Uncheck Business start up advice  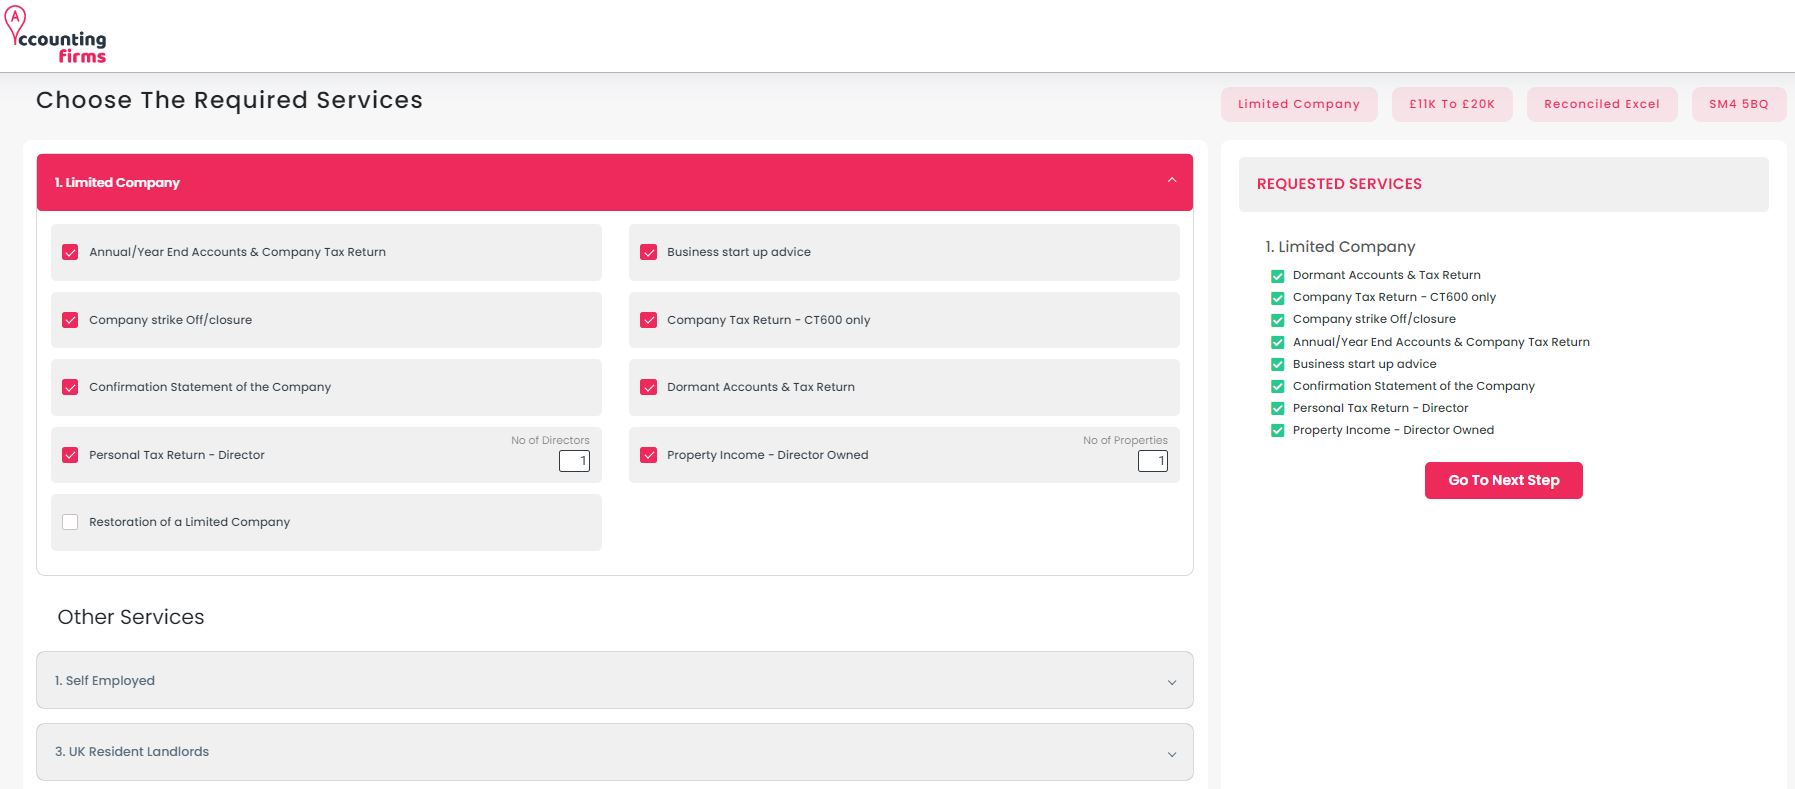[649, 252]
